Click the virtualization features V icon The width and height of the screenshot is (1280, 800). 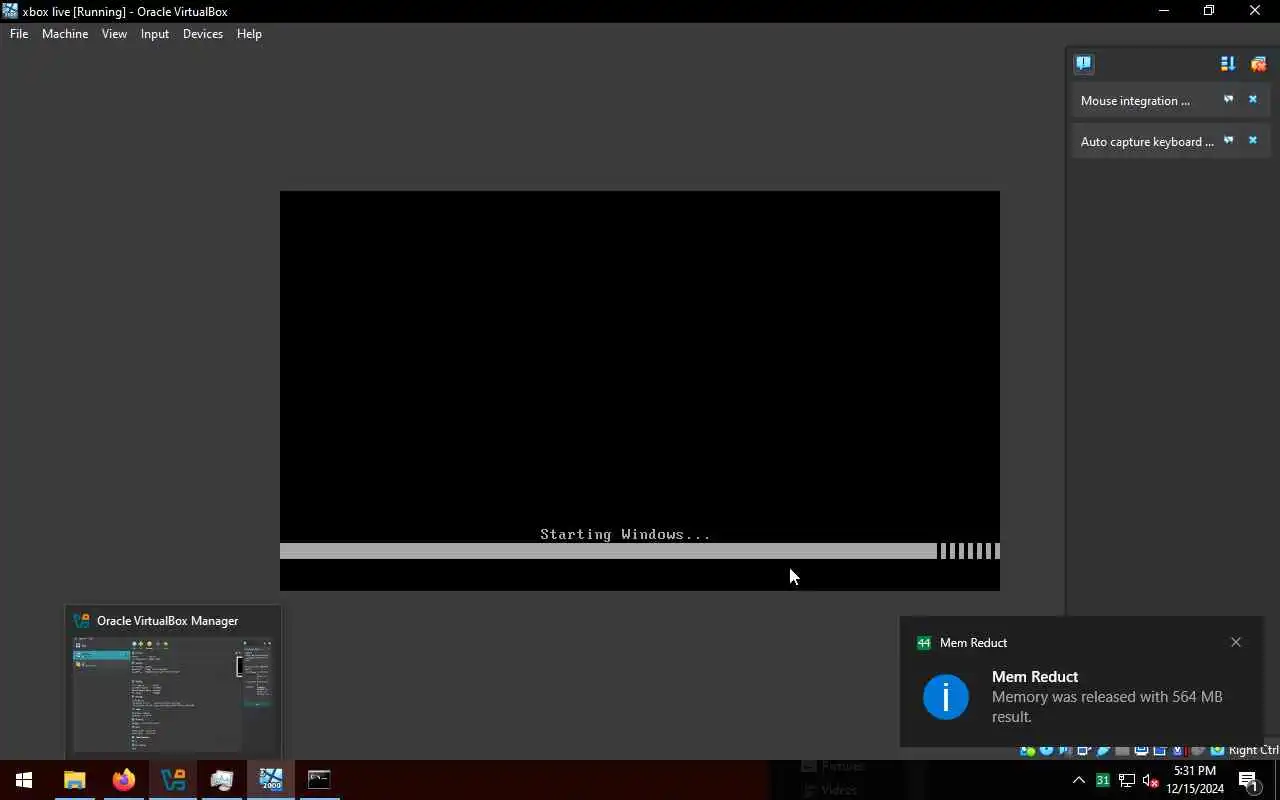pos(1178,751)
